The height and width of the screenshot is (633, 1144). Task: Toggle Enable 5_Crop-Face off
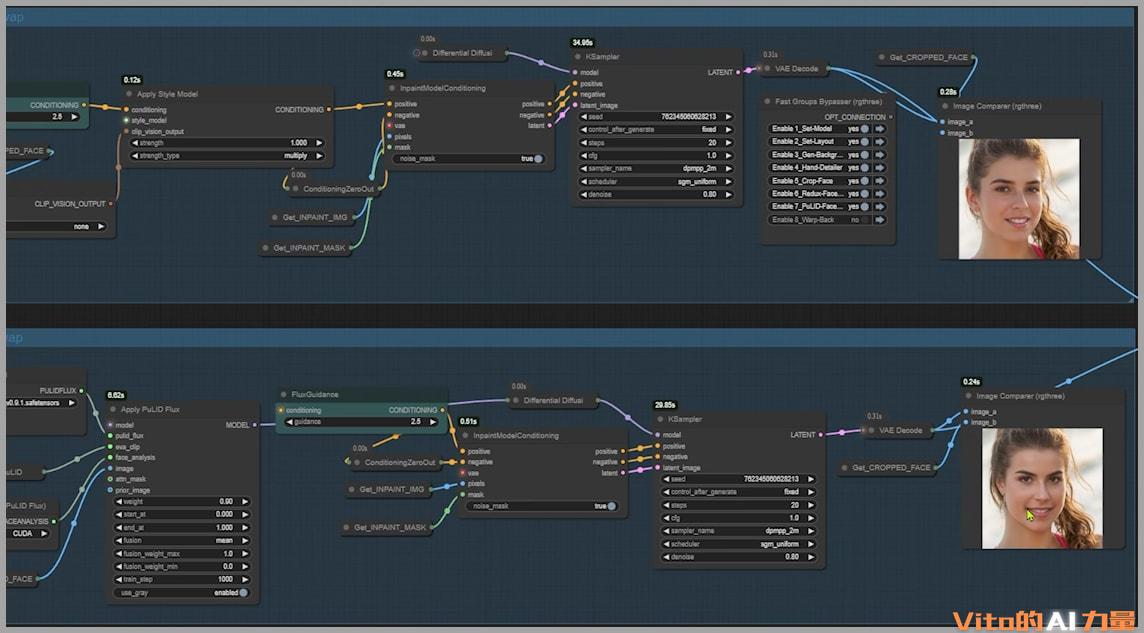point(865,181)
